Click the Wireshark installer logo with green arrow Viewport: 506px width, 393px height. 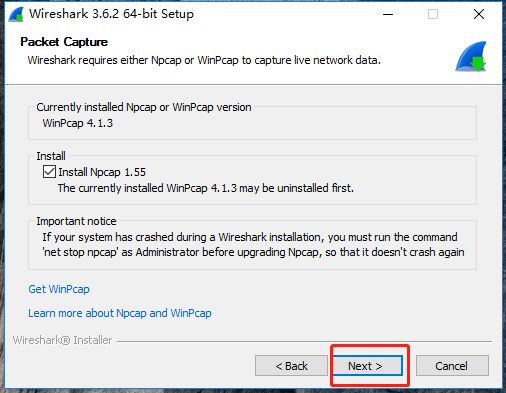click(471, 56)
